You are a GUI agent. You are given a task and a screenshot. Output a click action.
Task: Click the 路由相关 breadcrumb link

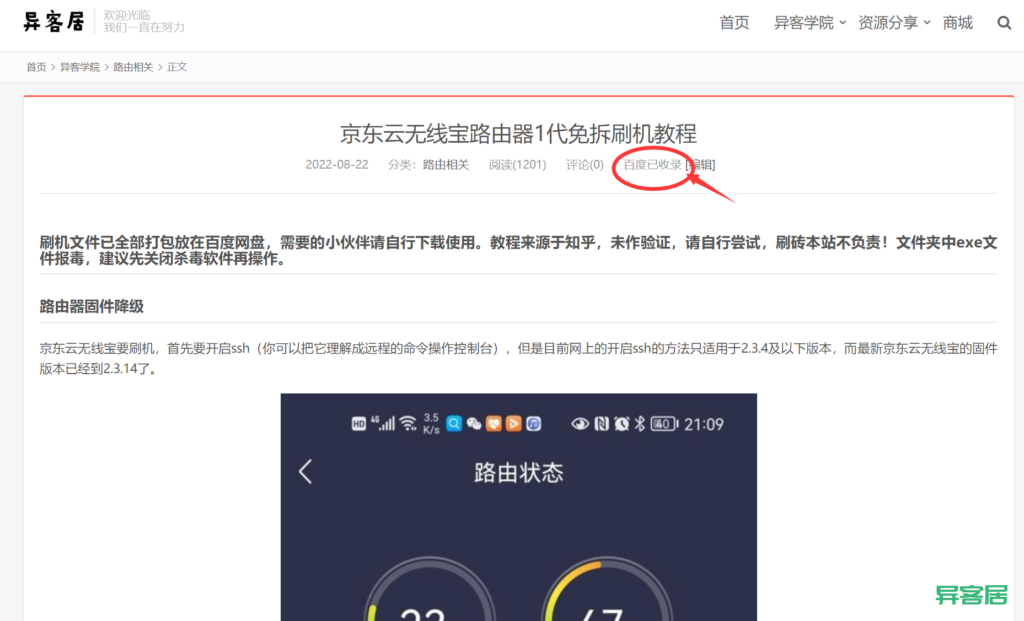[133, 67]
